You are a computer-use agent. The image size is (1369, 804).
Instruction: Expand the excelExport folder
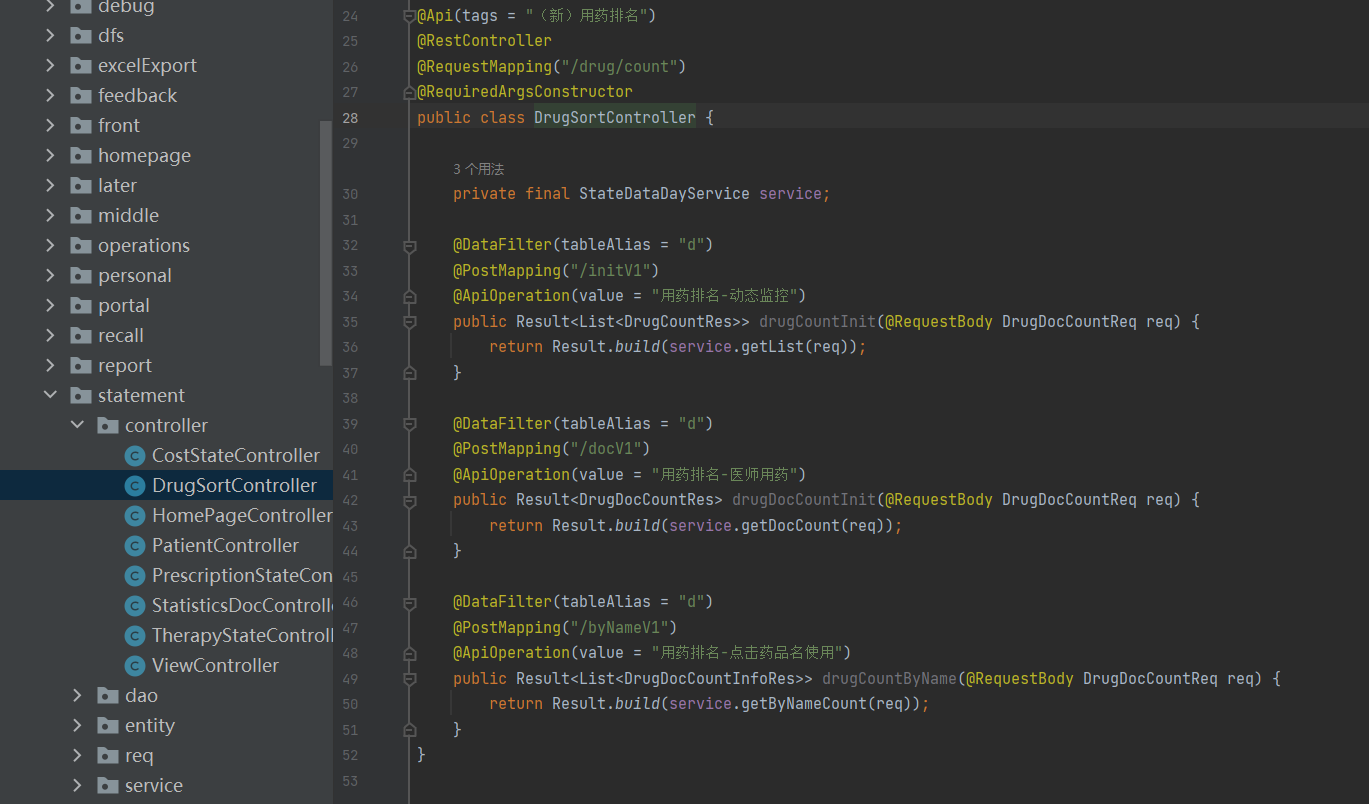50,66
